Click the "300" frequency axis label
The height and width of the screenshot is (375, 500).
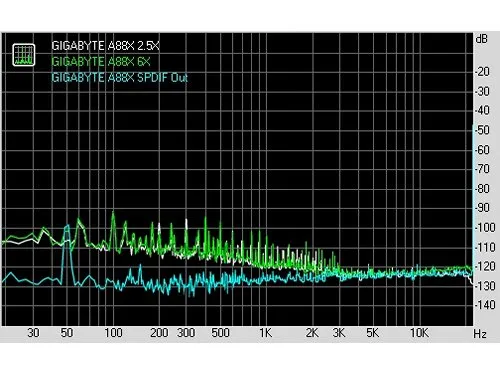(186, 333)
